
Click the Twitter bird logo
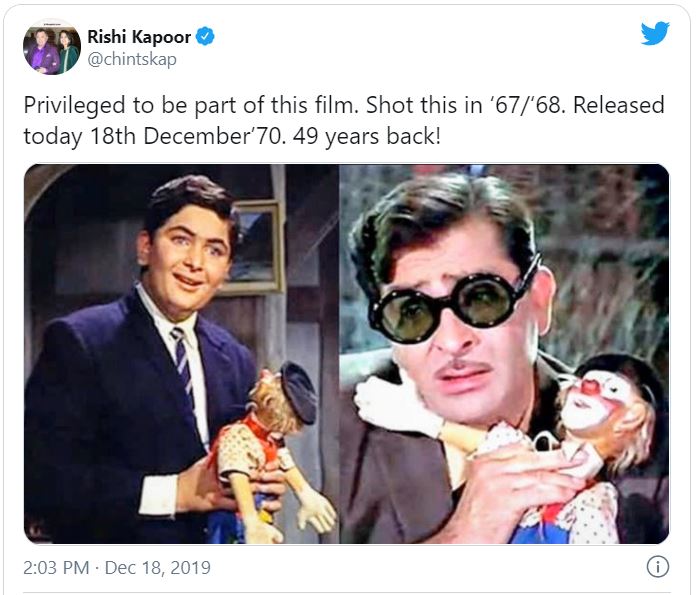655,34
